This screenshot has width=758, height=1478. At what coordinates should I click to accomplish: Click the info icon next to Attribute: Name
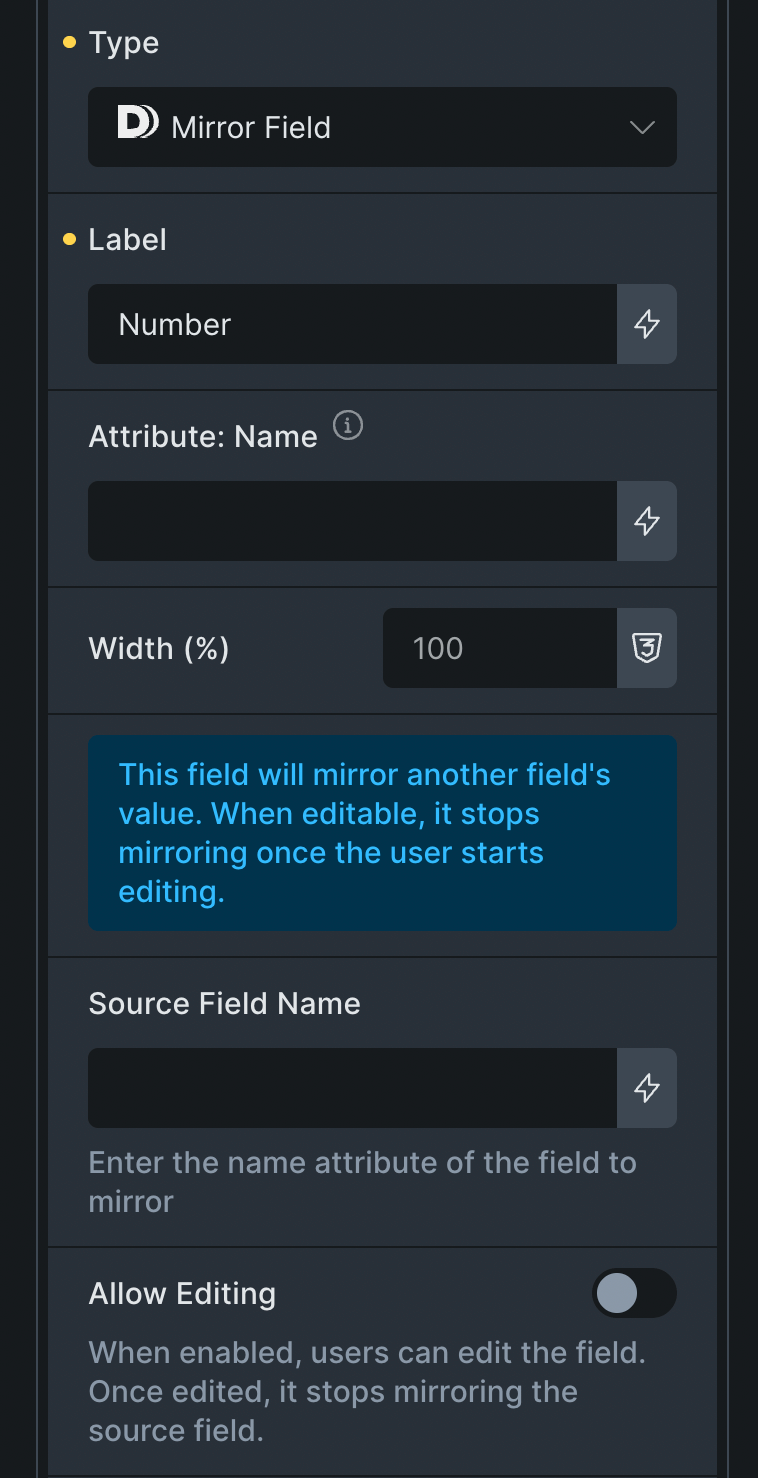pos(347,426)
